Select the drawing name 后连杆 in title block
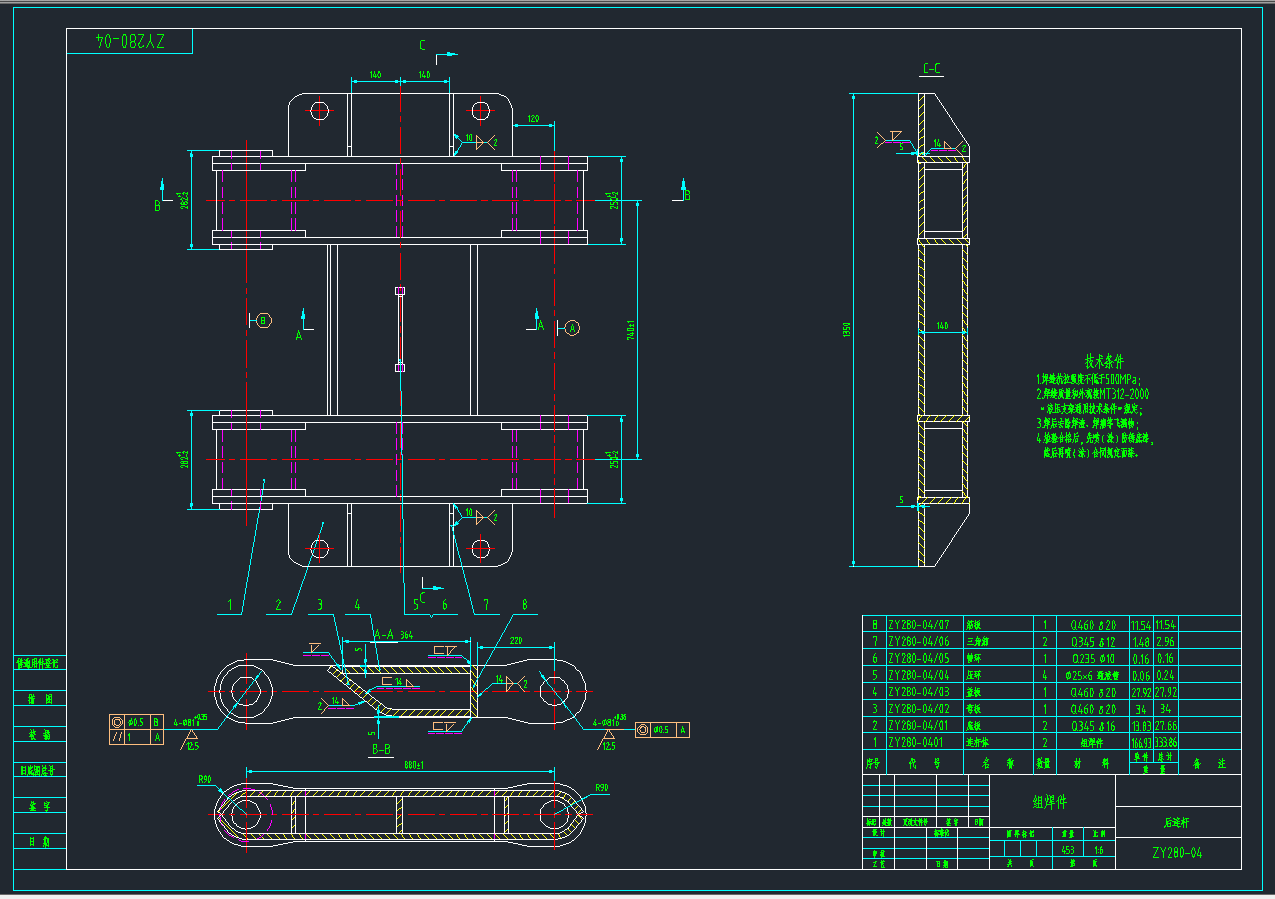This screenshot has height=899, width=1275. point(1177,822)
